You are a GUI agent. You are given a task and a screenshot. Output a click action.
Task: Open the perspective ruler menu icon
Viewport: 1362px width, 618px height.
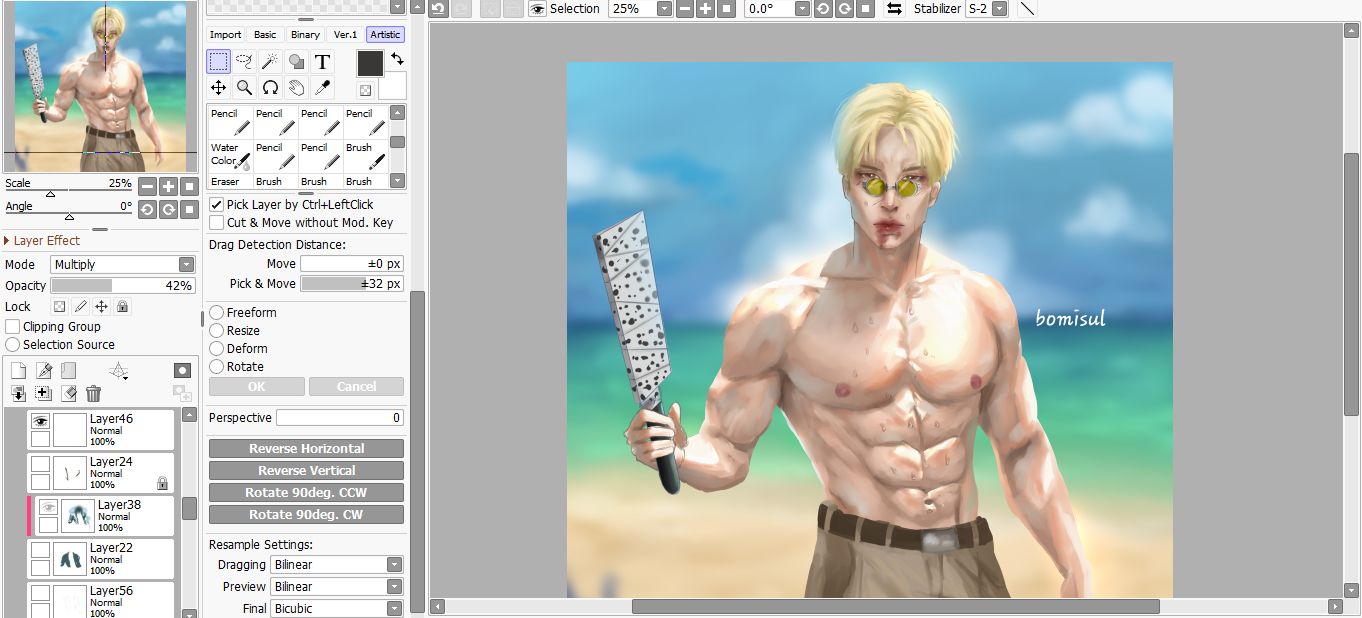pos(119,371)
